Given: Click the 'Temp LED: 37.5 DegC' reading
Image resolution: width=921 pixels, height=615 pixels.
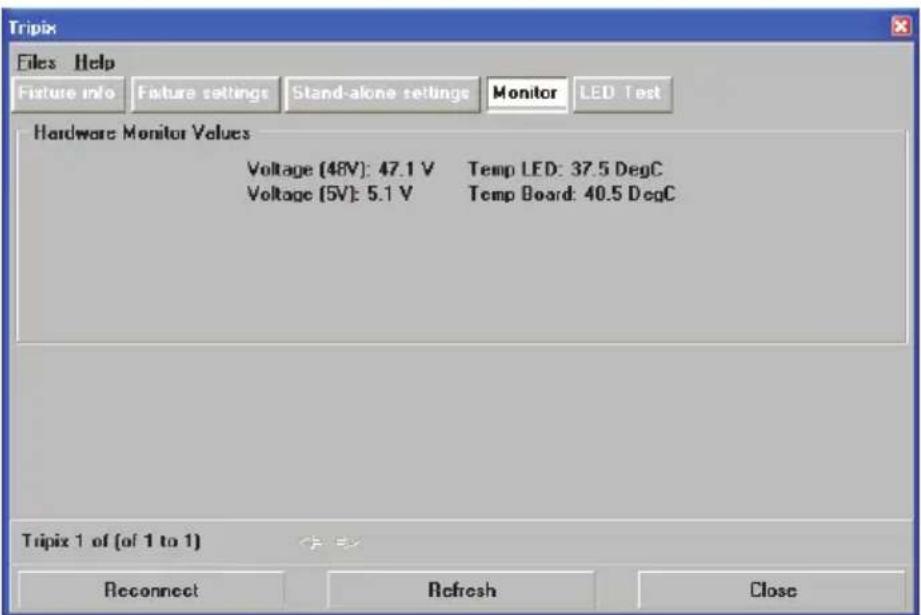Looking at the screenshot, I should 565,170.
